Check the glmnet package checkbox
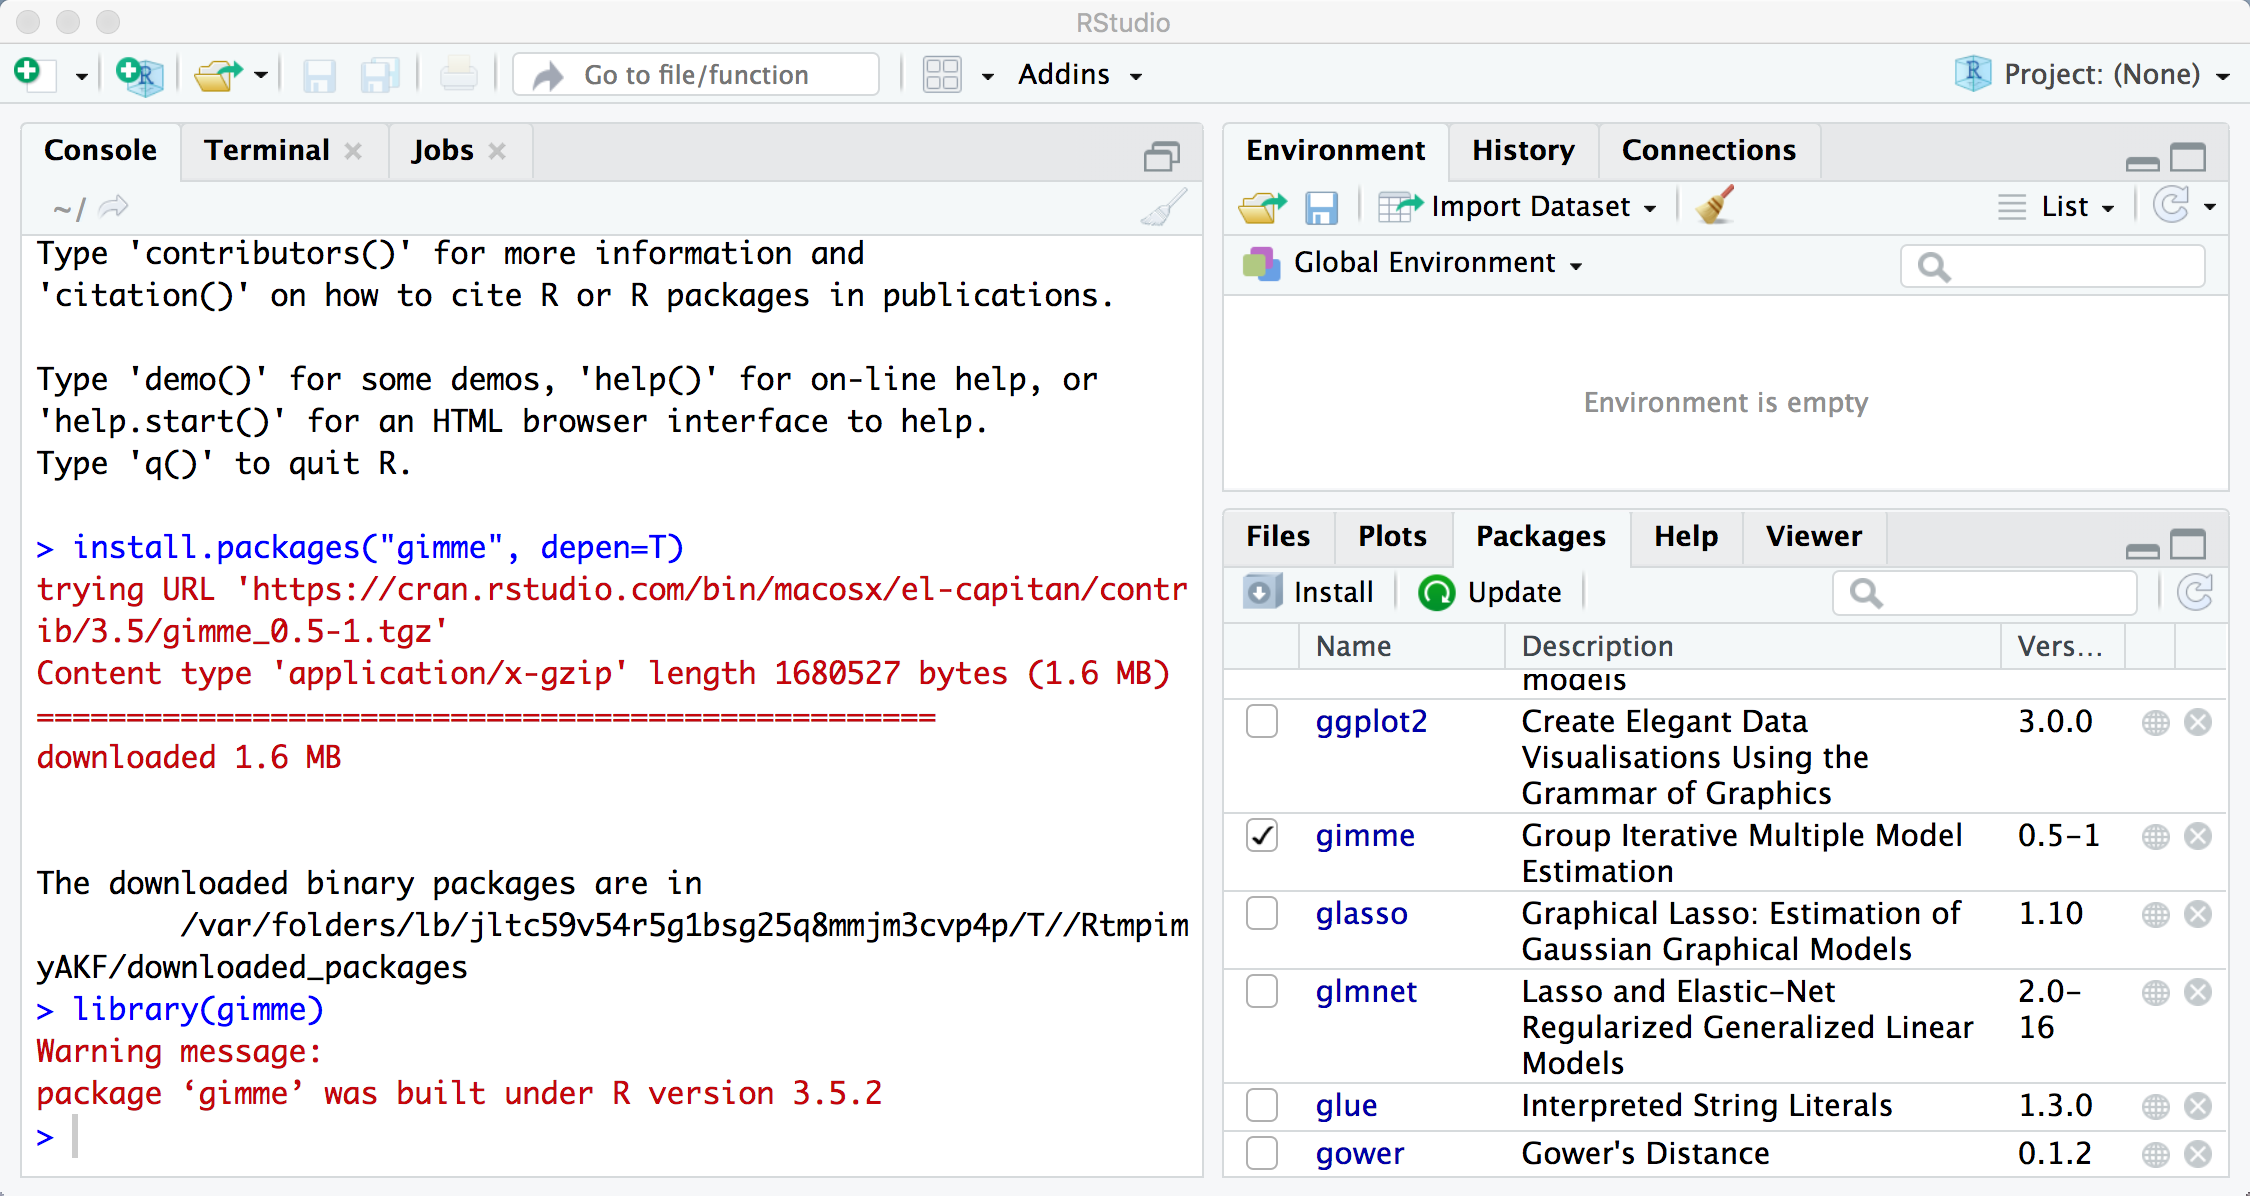Image resolution: width=2250 pixels, height=1196 pixels. (x=1262, y=991)
